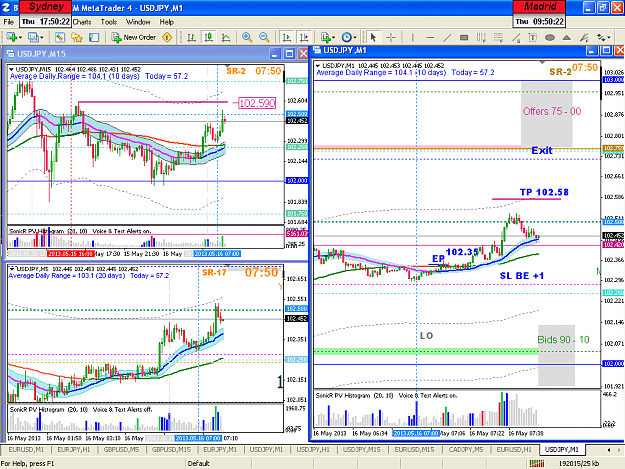The image size is (625, 469).
Task: Toggle Auto Scroll for the chart
Action: click(286, 37)
